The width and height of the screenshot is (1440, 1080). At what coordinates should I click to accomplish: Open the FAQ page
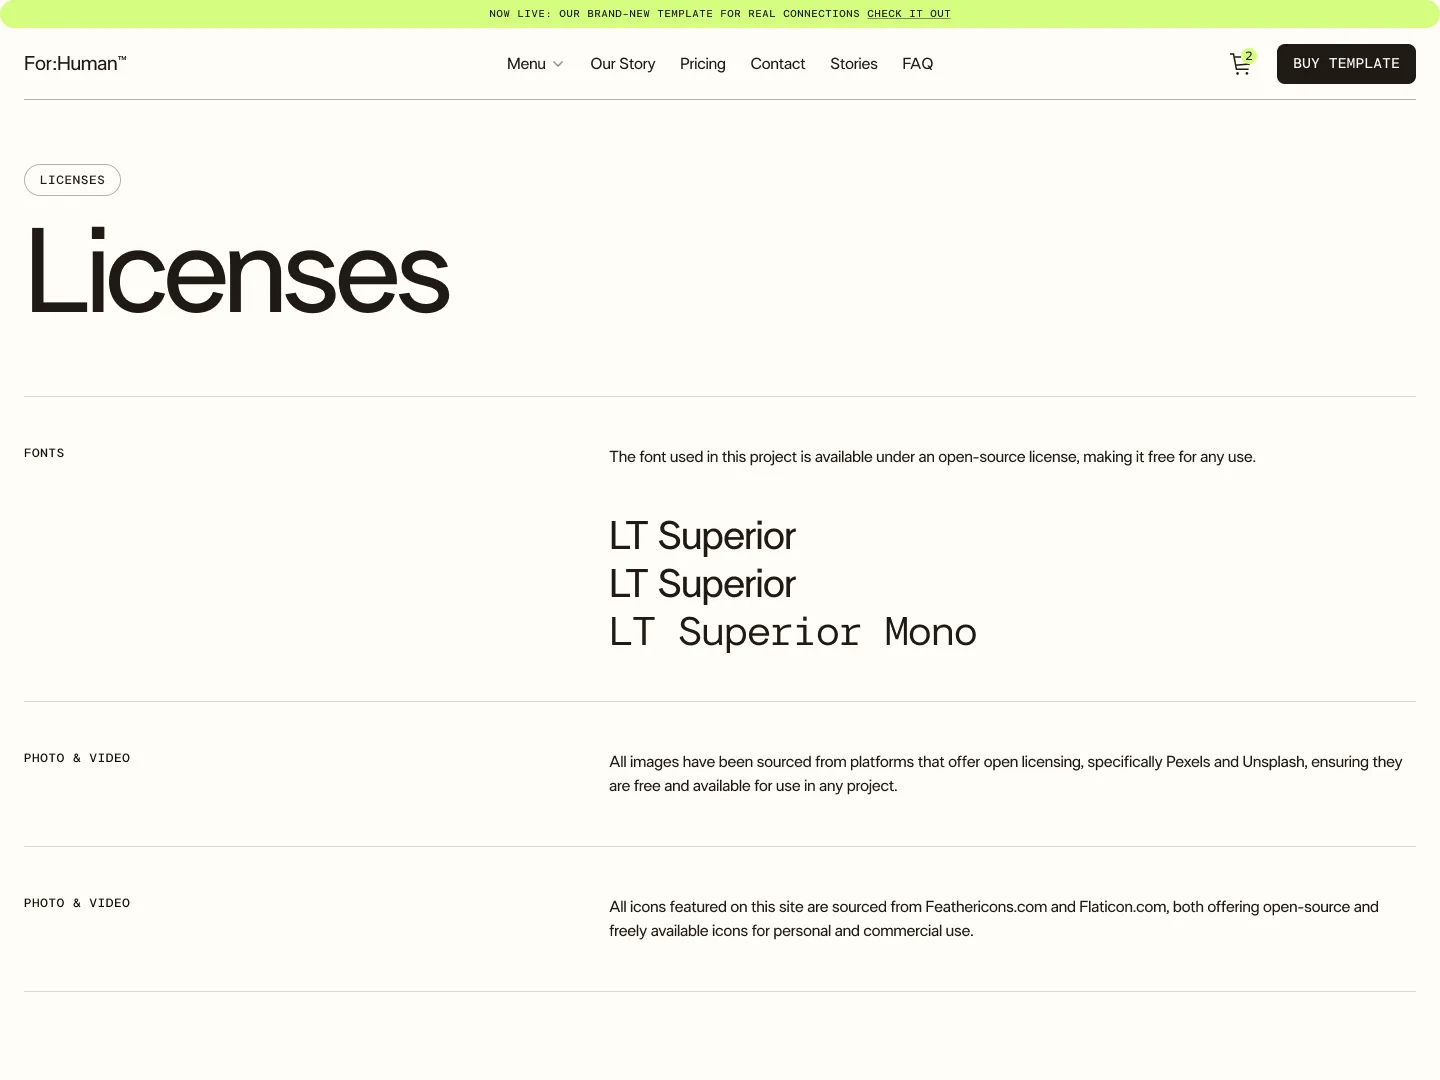[x=917, y=64]
